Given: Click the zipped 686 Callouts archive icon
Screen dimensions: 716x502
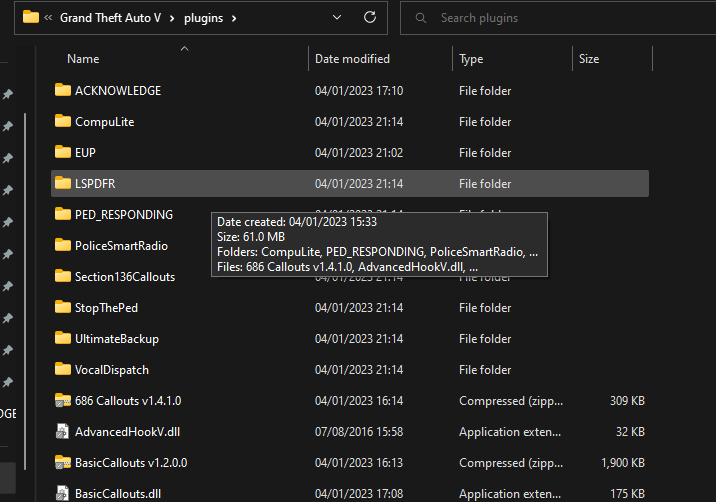Looking at the screenshot, I should click(x=63, y=401).
